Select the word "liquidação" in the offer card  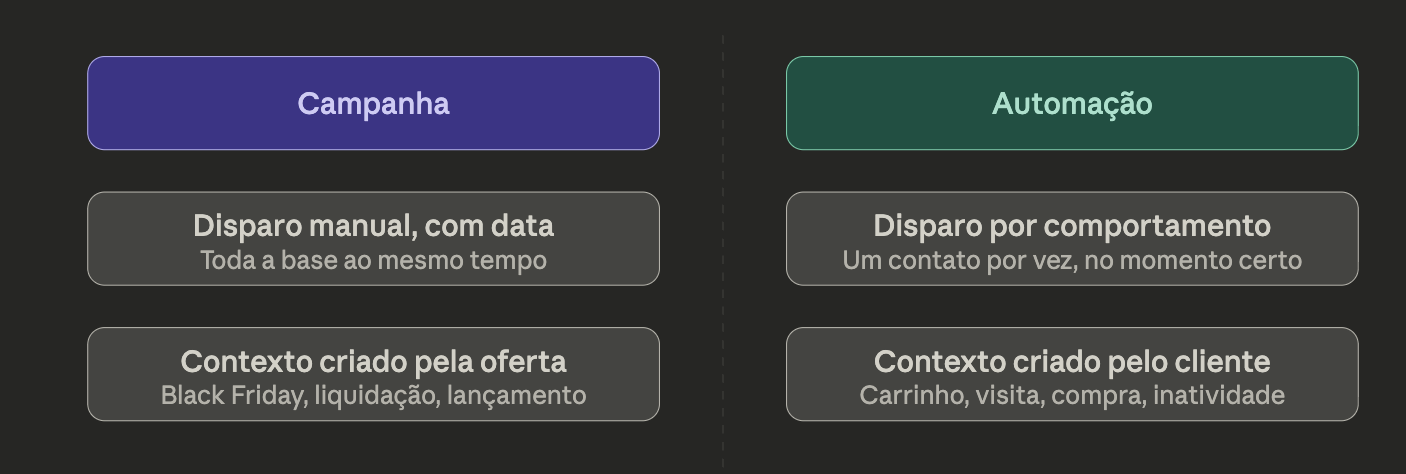(x=376, y=395)
